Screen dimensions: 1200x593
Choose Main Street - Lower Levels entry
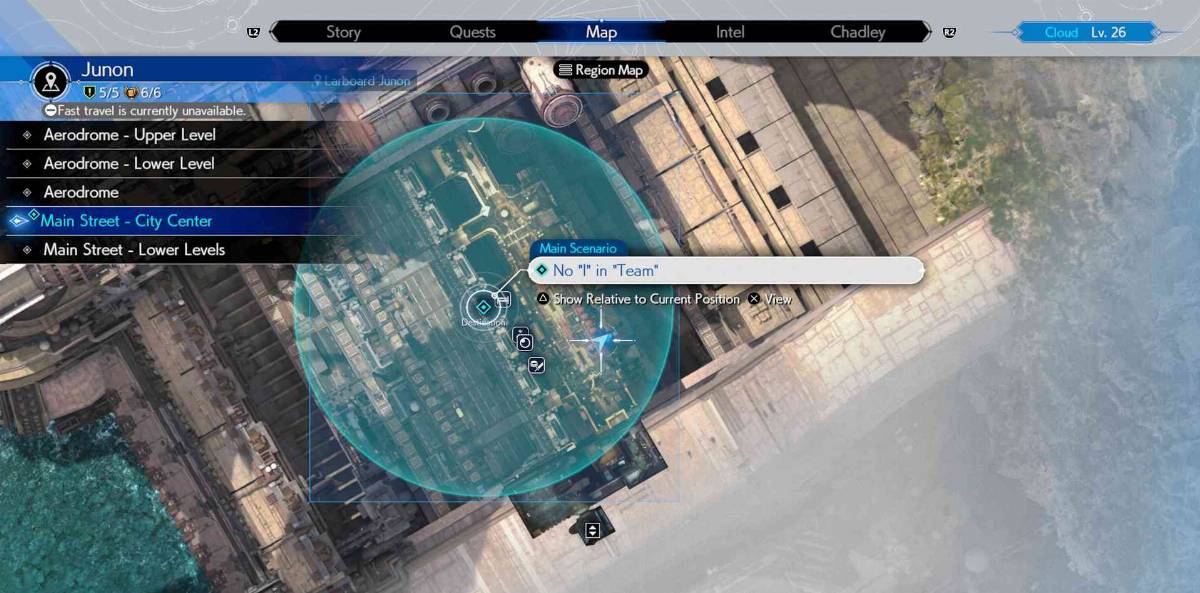(x=134, y=250)
